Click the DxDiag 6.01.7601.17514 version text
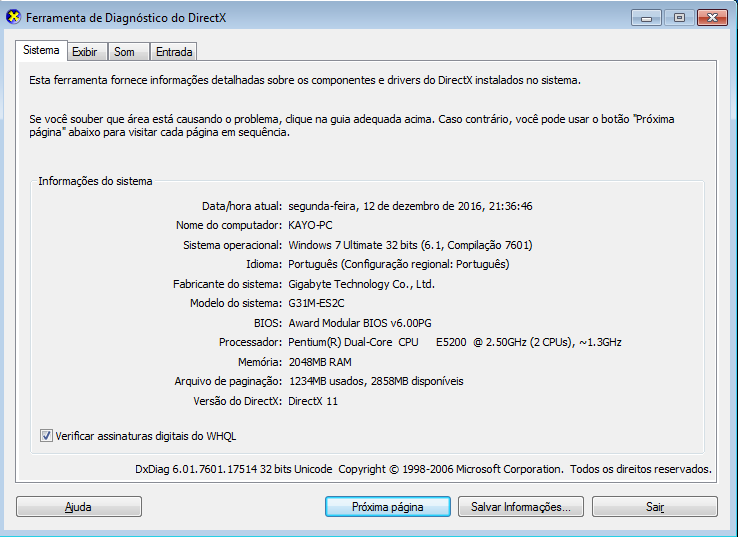 (423, 469)
